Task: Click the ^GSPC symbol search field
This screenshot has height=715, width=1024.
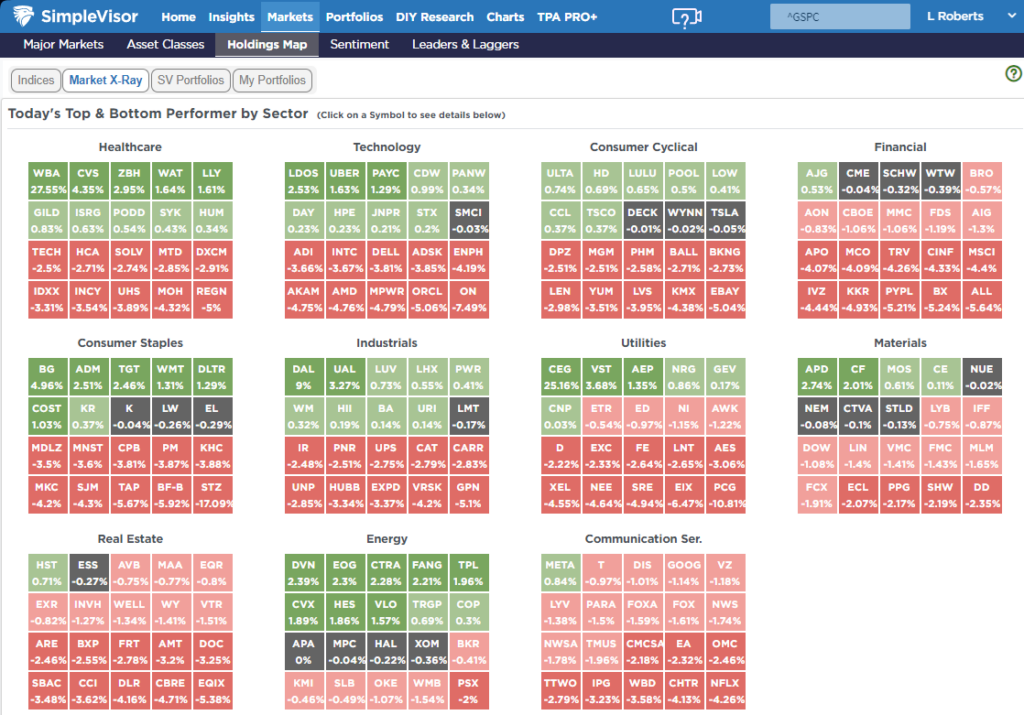Action: [x=839, y=17]
